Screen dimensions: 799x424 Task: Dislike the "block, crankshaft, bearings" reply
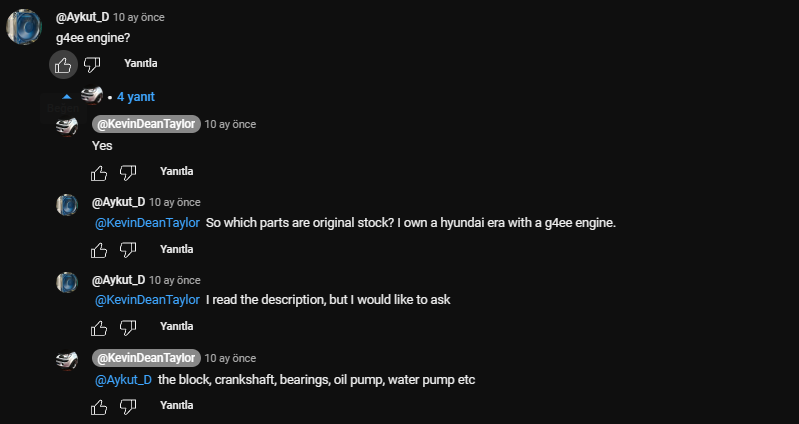point(128,407)
